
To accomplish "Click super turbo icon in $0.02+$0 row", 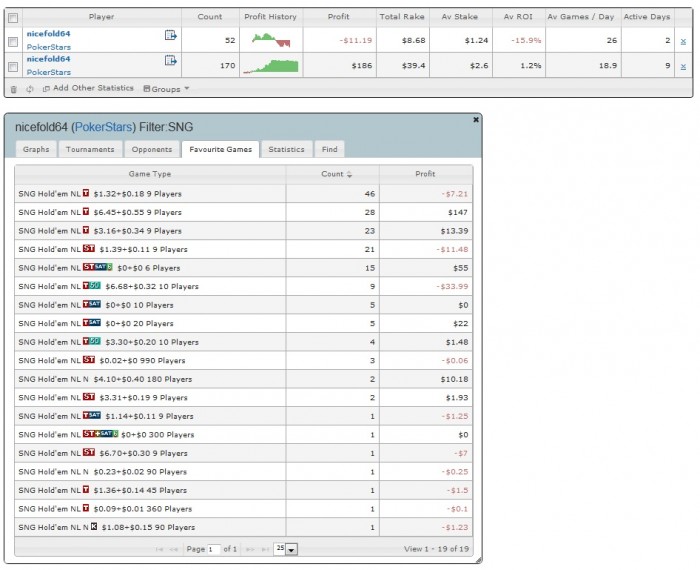I will tap(89, 360).
